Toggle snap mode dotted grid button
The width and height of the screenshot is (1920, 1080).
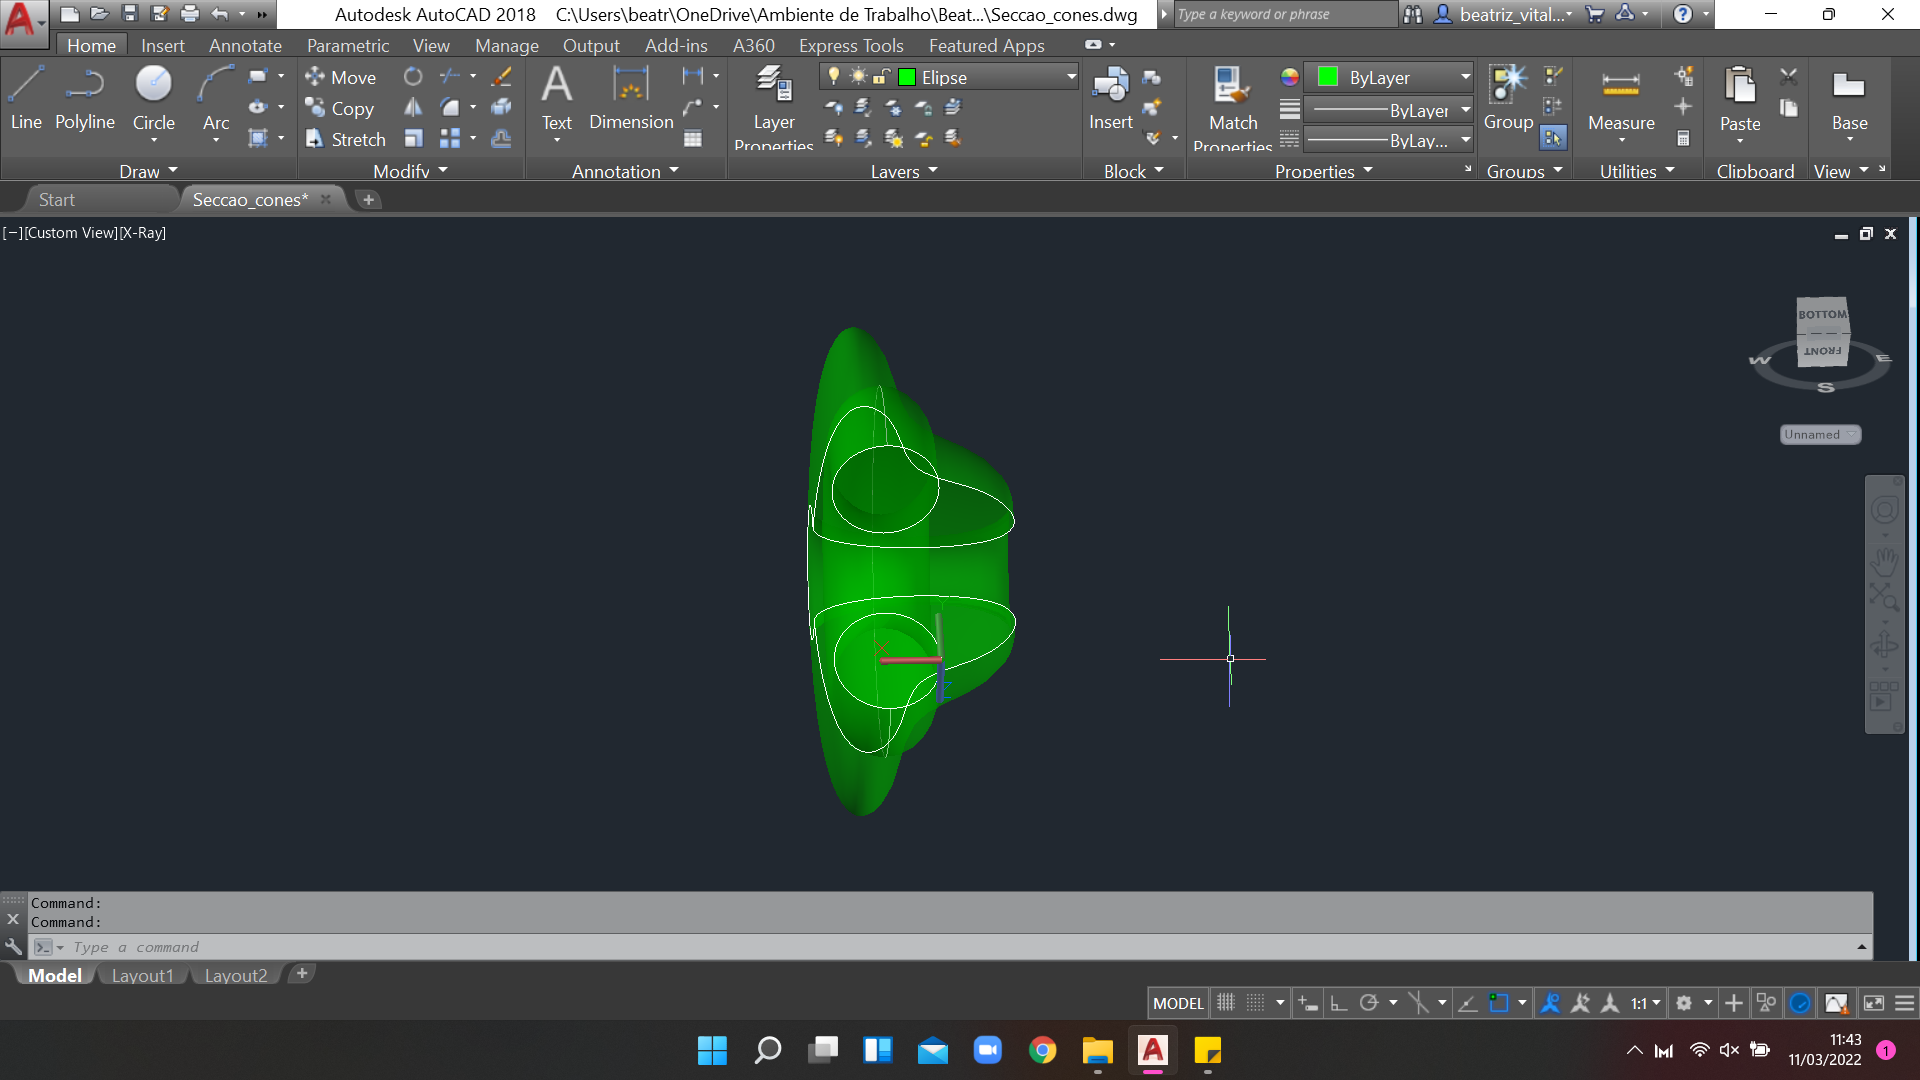[x=1256, y=1003]
